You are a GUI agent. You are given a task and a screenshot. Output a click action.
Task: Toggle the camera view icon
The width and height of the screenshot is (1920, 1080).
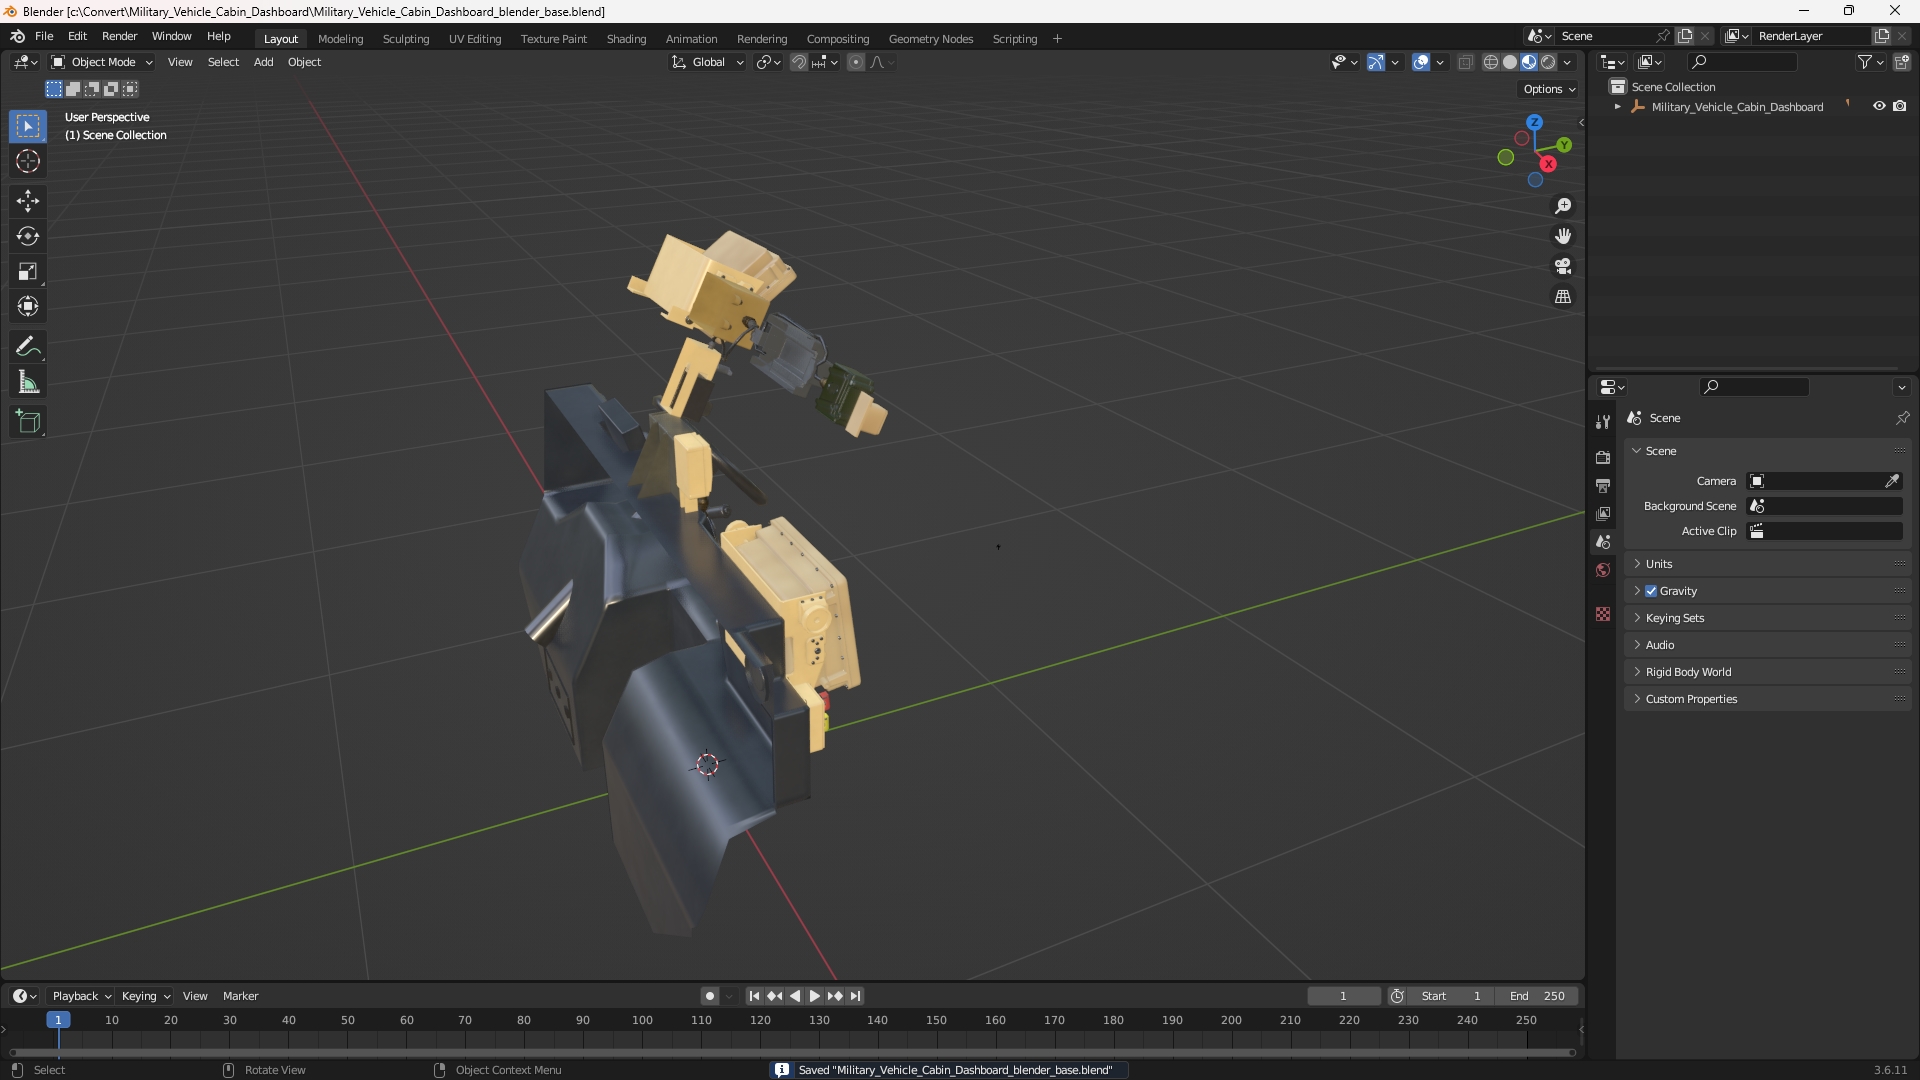pos(1563,266)
